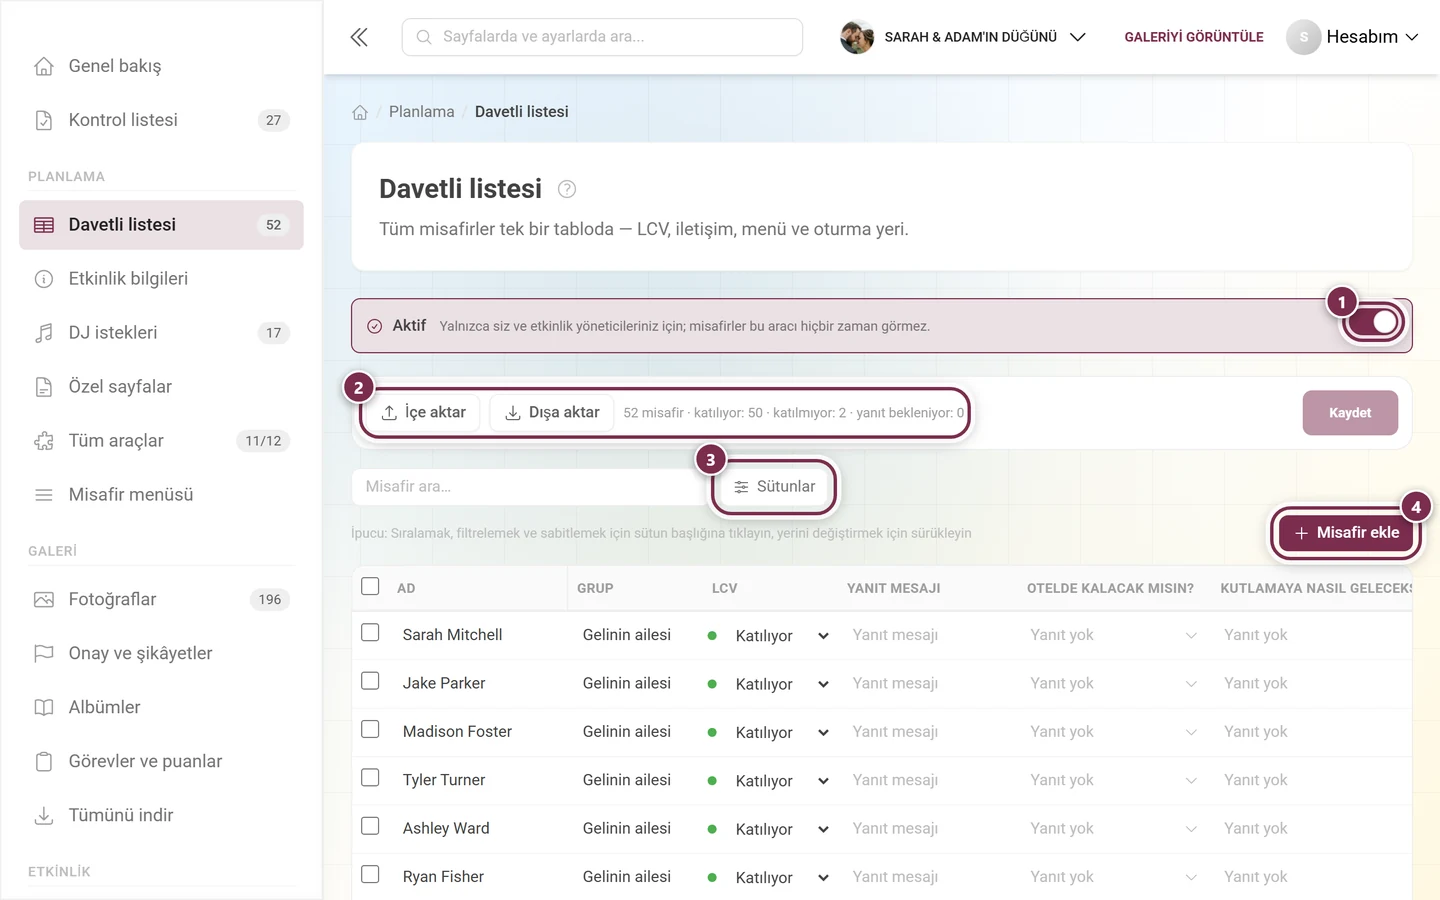The height and width of the screenshot is (900, 1440).
Task: Open GALERİYİ GÖRÜNTÜLE link
Action: click(1194, 37)
